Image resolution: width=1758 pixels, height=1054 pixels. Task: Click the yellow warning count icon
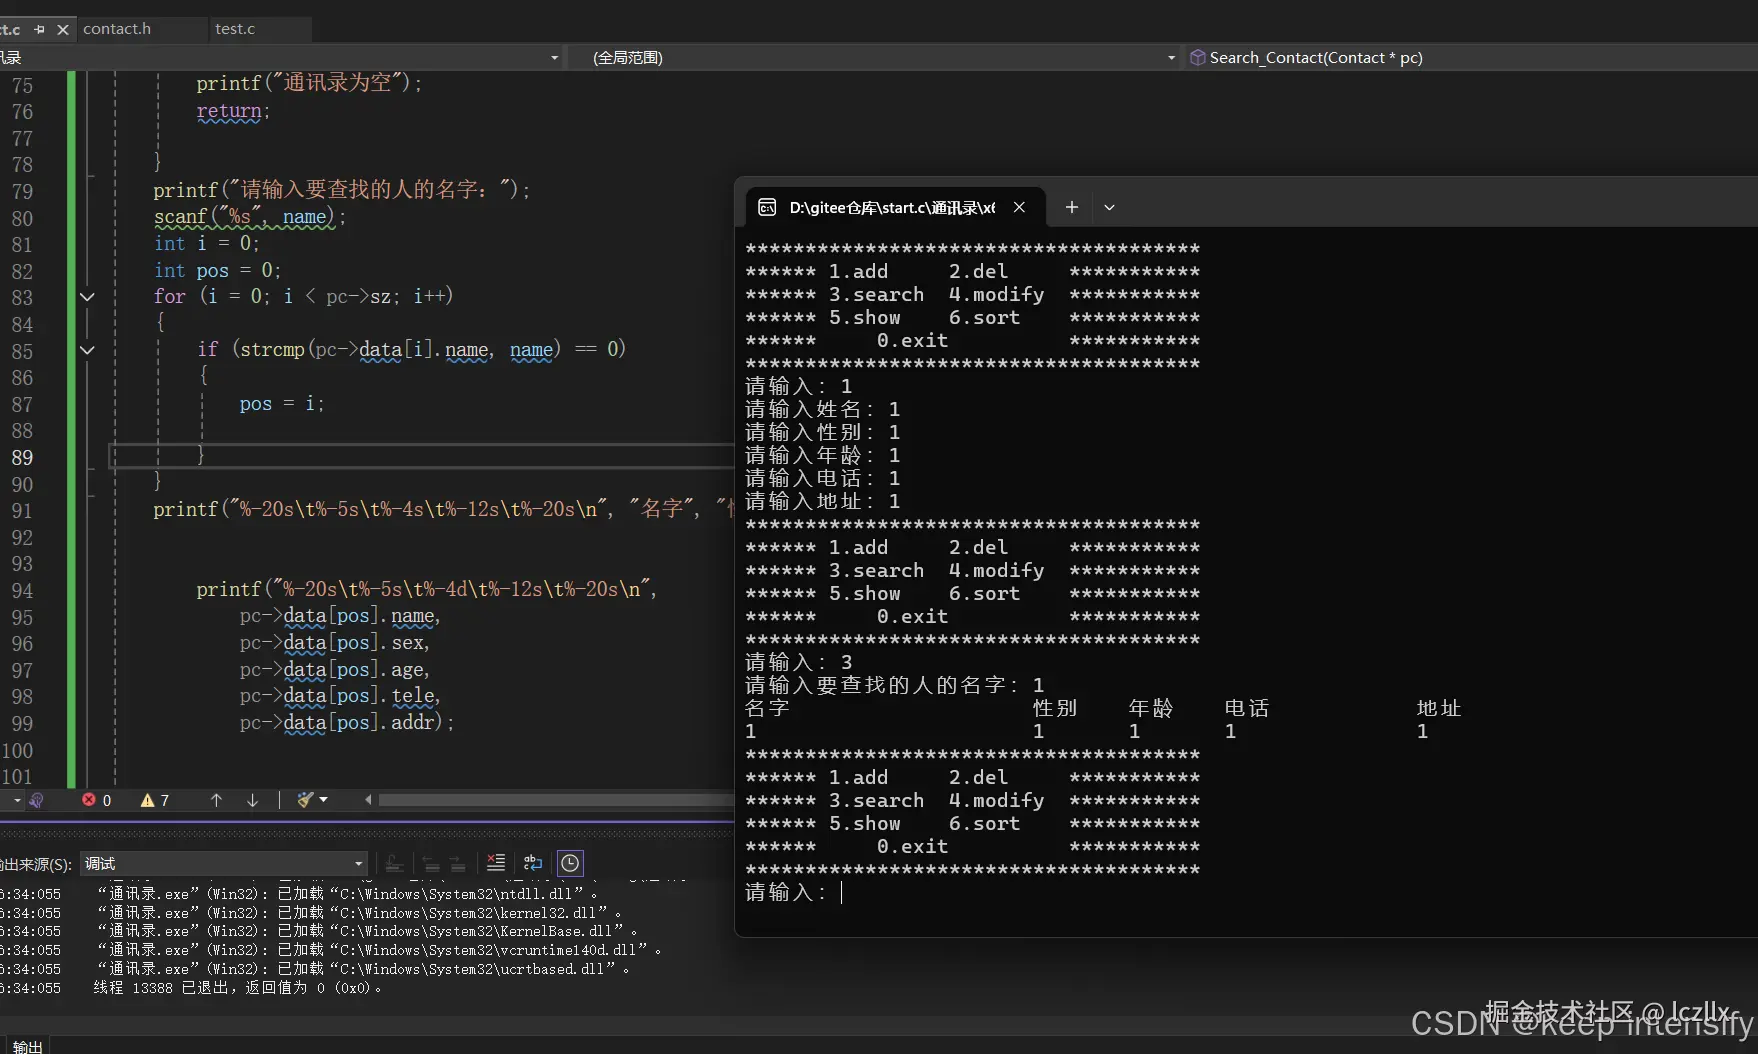point(148,800)
